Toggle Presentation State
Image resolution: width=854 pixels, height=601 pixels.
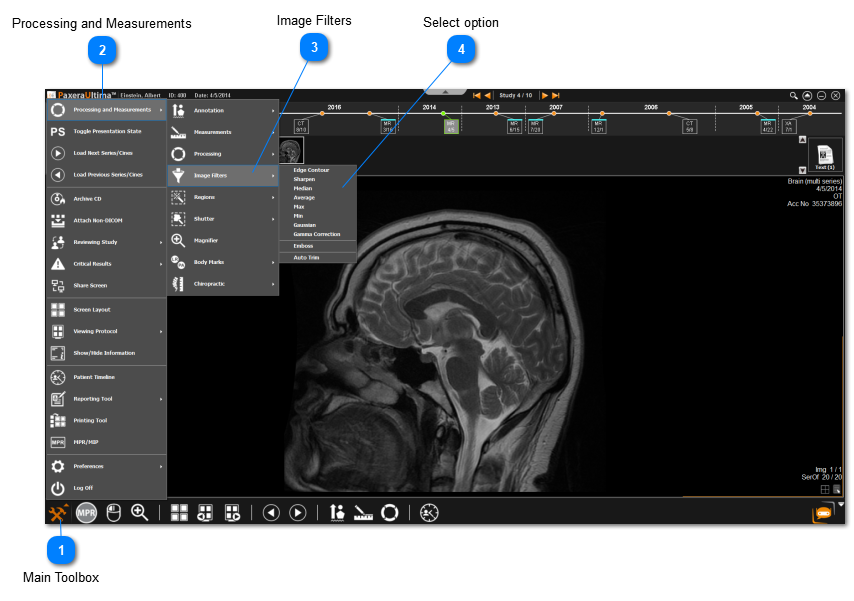[x=105, y=132]
